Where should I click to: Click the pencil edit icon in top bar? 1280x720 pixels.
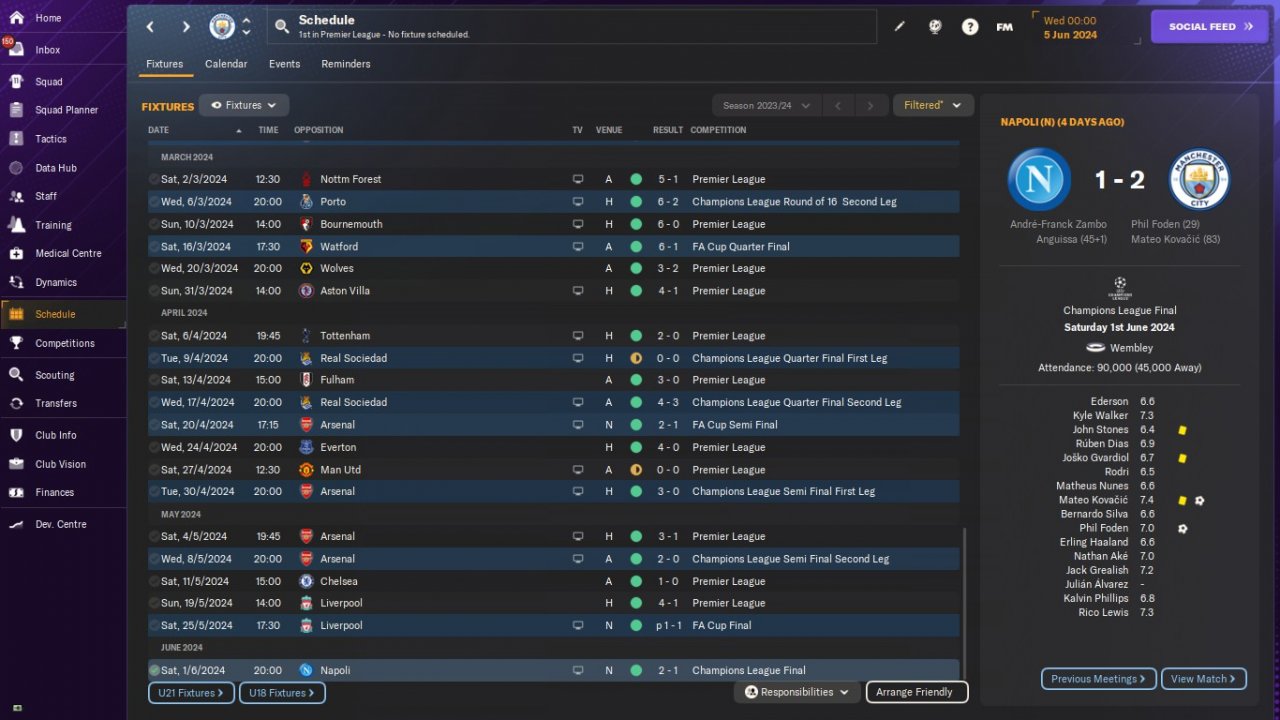pos(899,27)
